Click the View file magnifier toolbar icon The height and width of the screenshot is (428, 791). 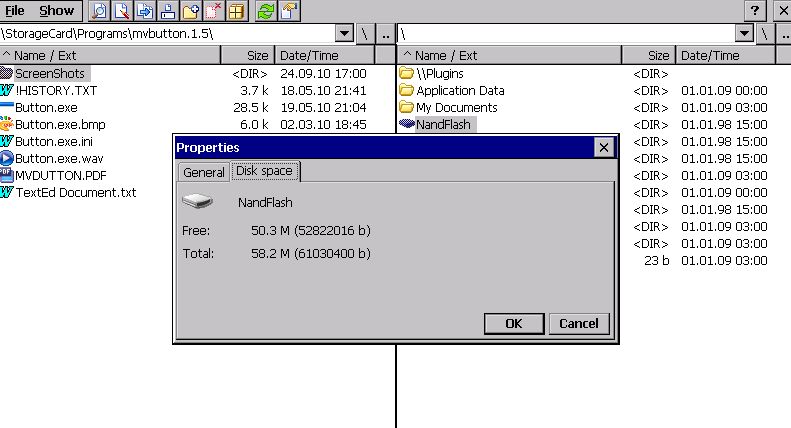click(100, 11)
